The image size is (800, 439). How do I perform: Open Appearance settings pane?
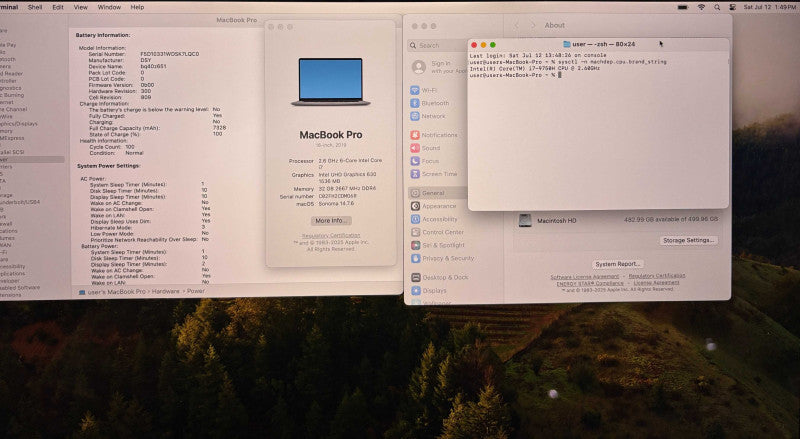pyautogui.click(x=434, y=206)
